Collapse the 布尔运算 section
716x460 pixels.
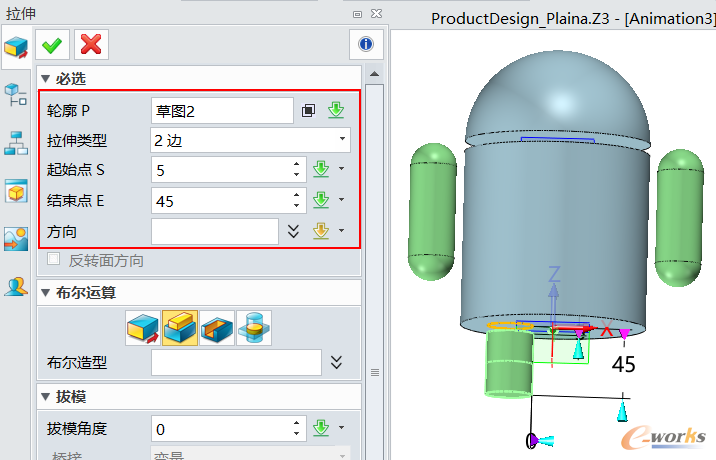coord(45,292)
